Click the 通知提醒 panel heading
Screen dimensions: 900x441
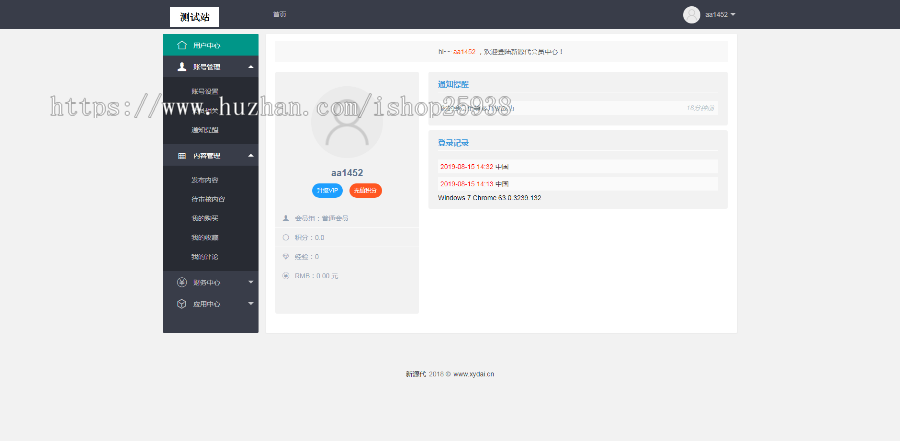(x=453, y=84)
